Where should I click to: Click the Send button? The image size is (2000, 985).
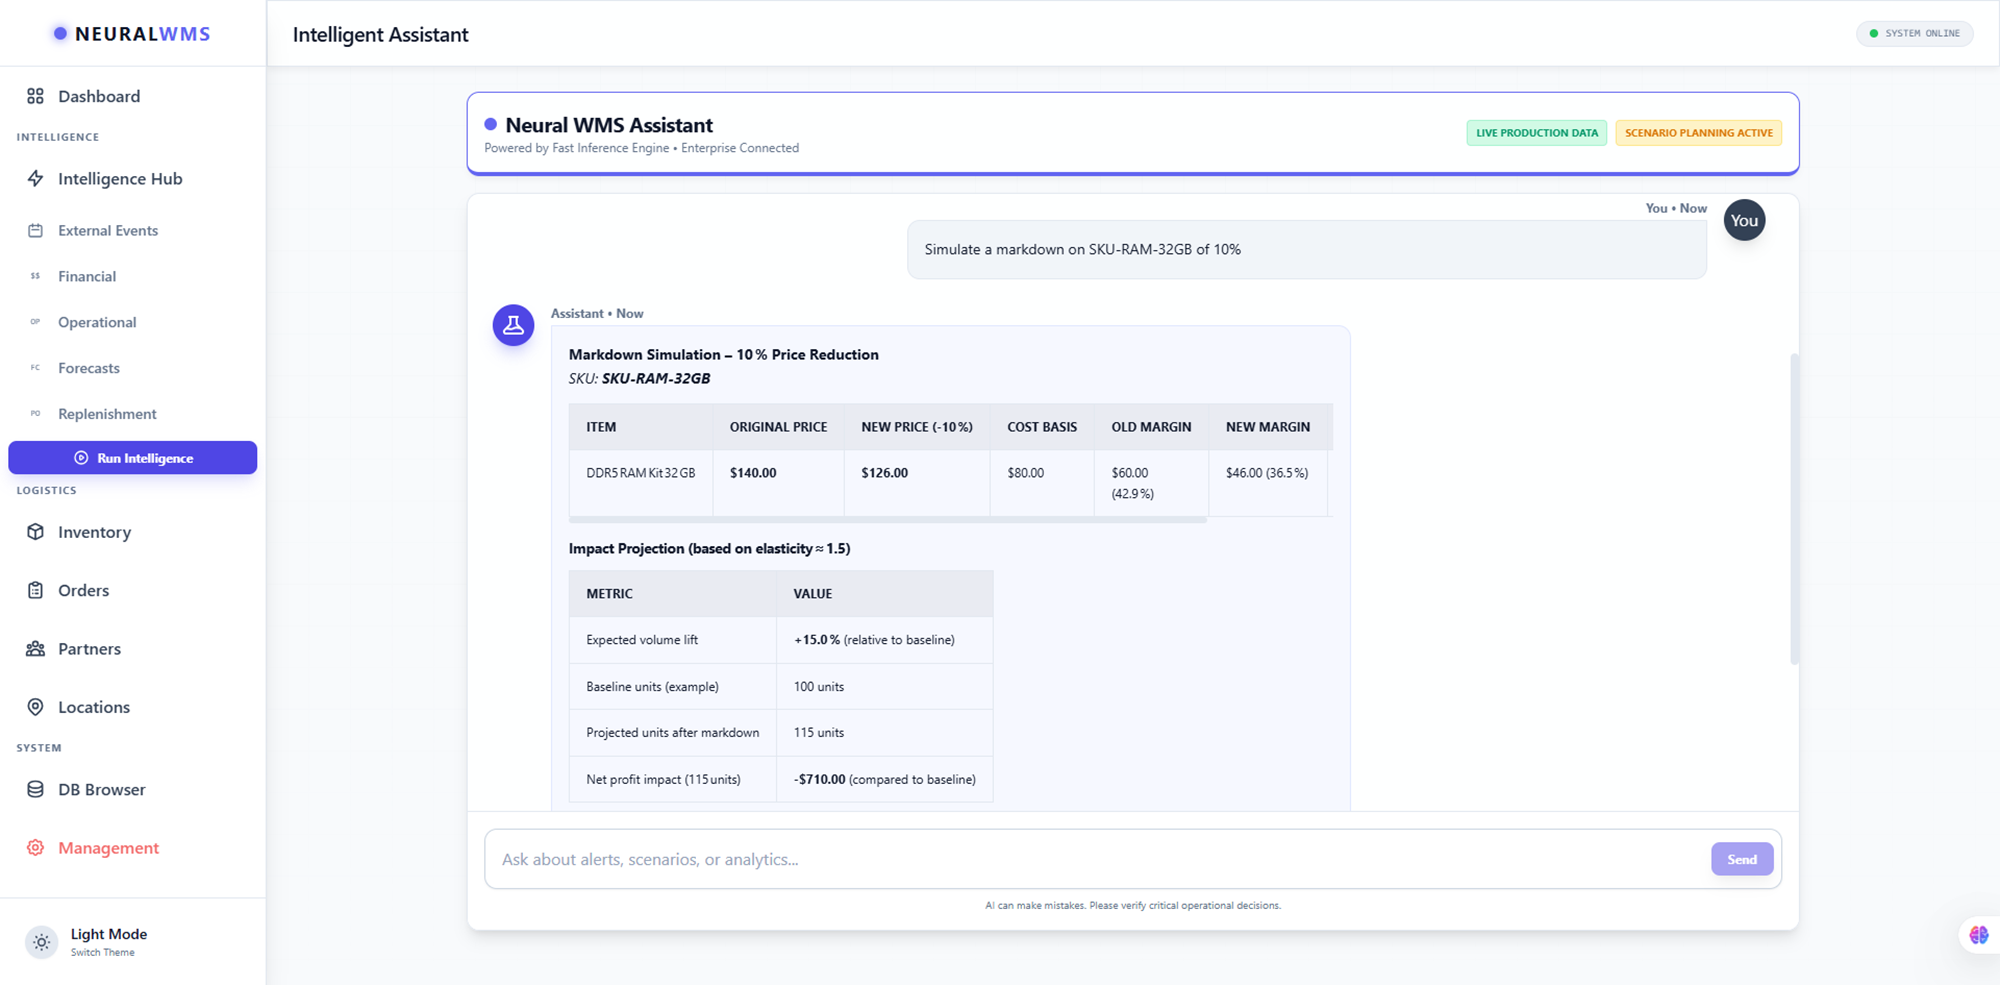tap(1741, 859)
